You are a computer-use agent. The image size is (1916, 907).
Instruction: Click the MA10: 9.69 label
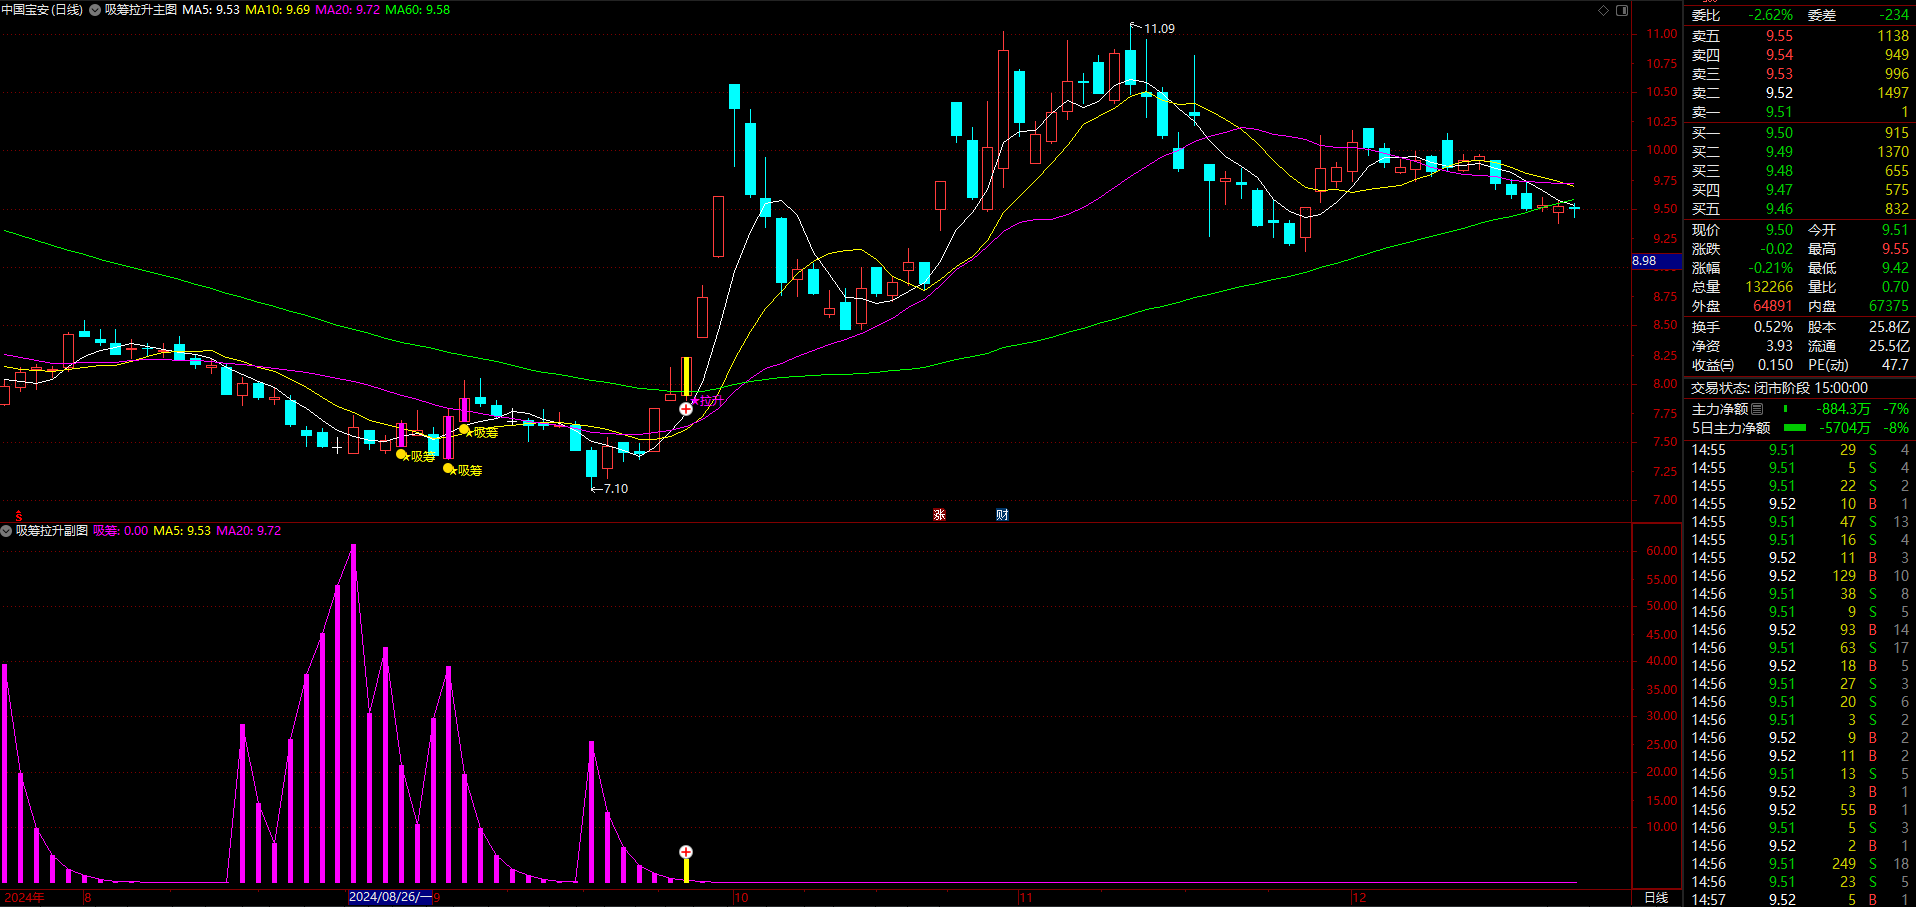[x=277, y=10]
